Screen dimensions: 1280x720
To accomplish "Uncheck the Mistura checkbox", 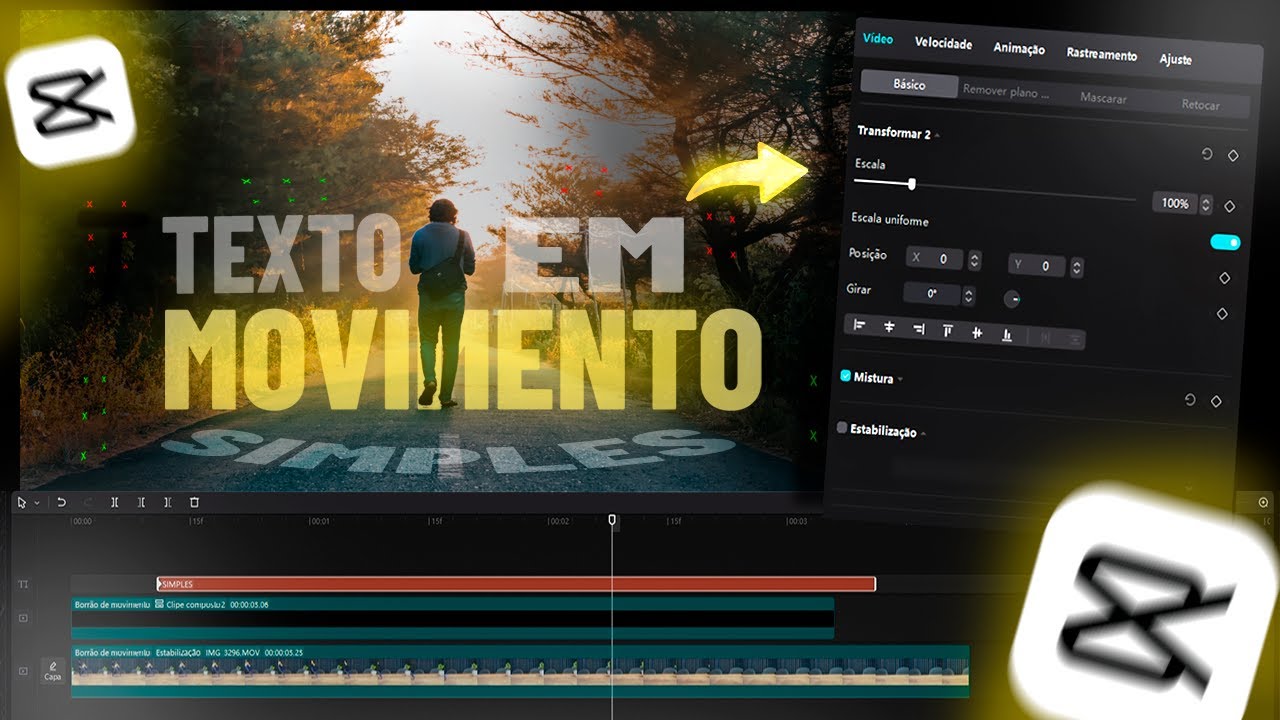I will [845, 376].
